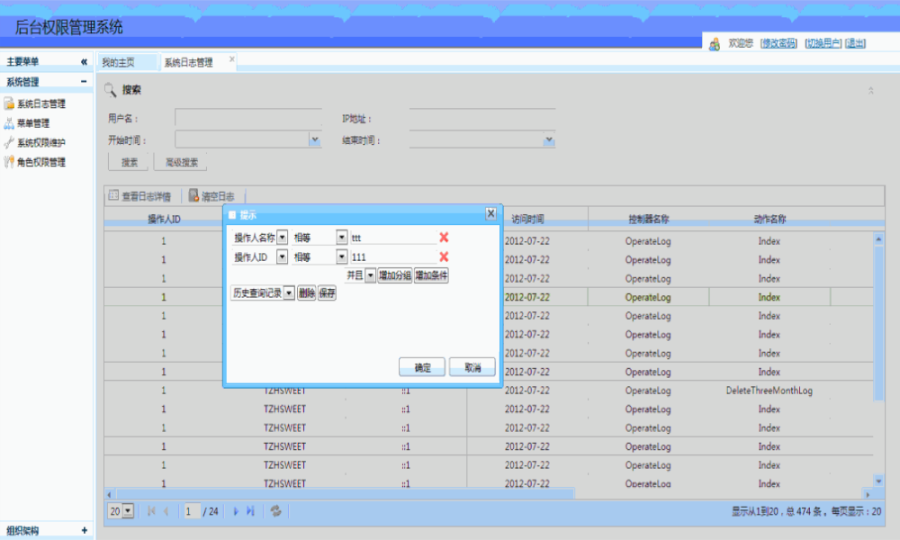Open the 操作人ID field dropdown
This screenshot has width=900, height=540.
click(282, 257)
